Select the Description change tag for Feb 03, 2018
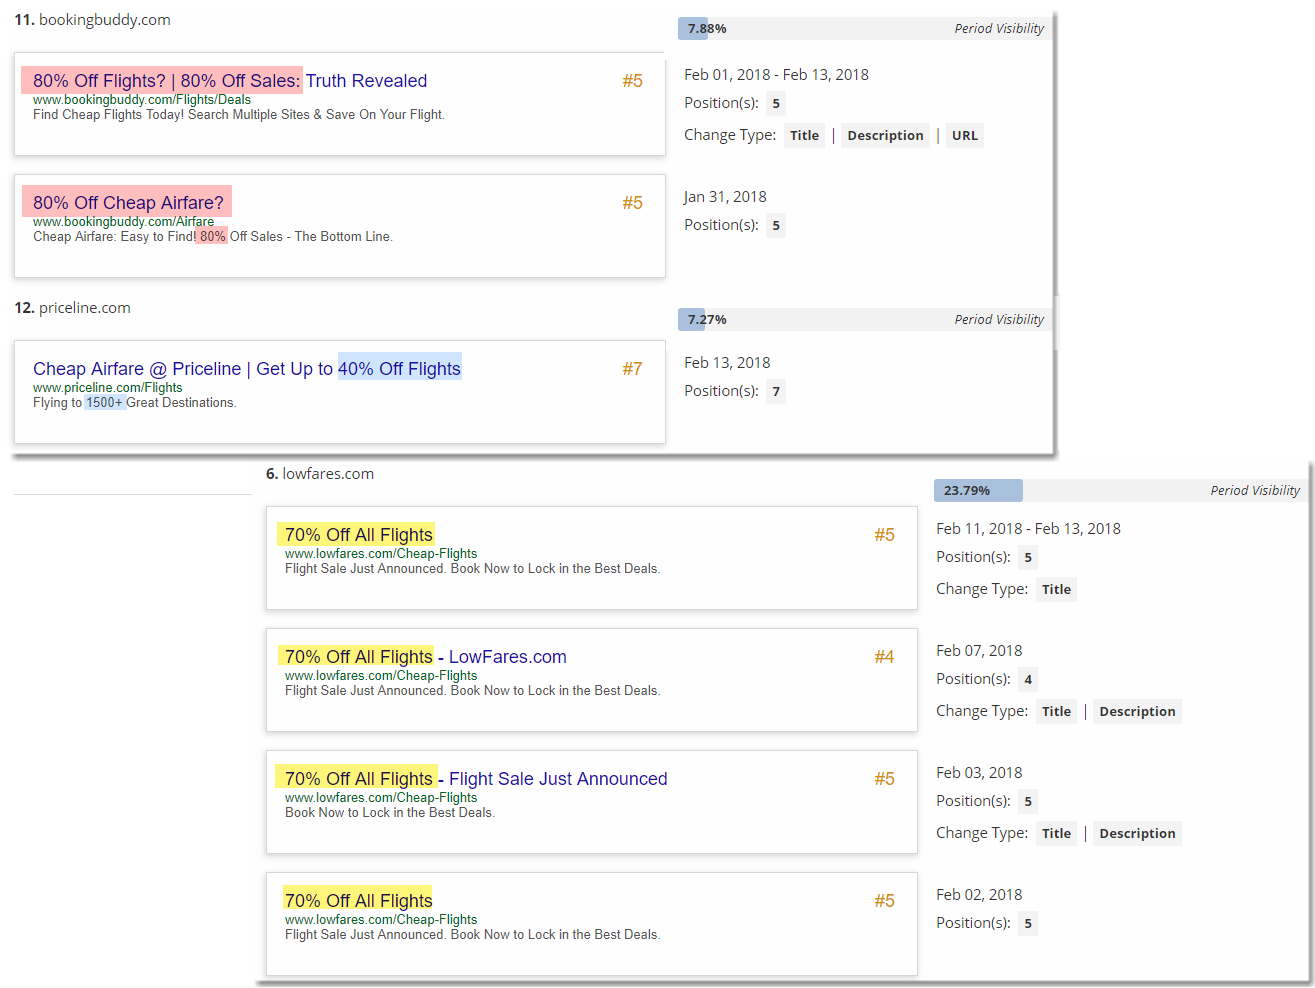 (x=1137, y=834)
